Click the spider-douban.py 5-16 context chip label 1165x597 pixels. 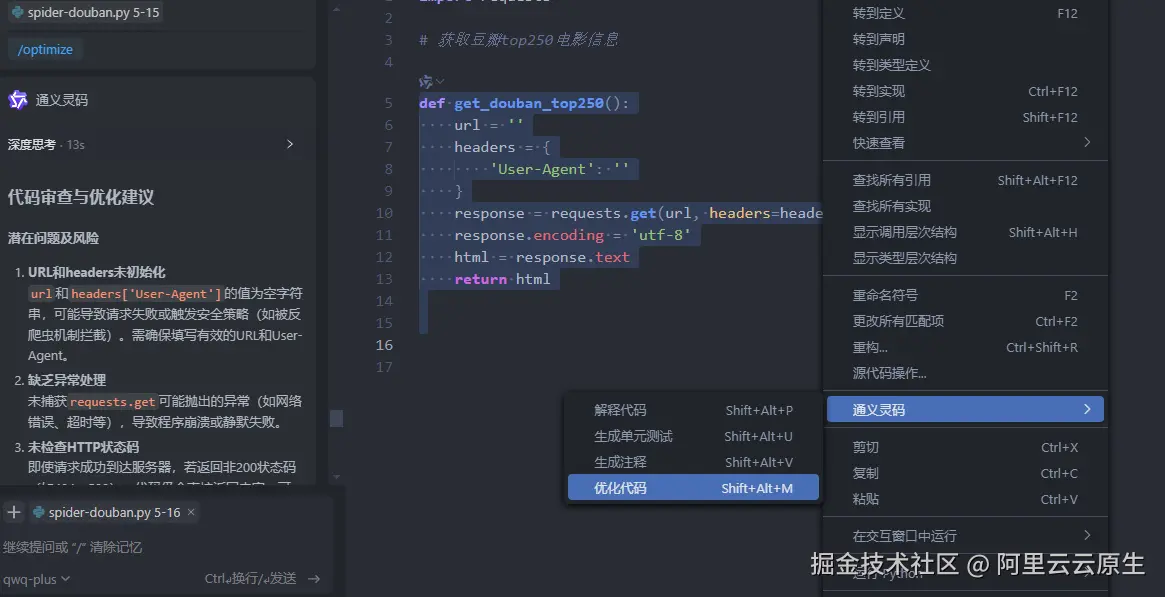click(114, 512)
